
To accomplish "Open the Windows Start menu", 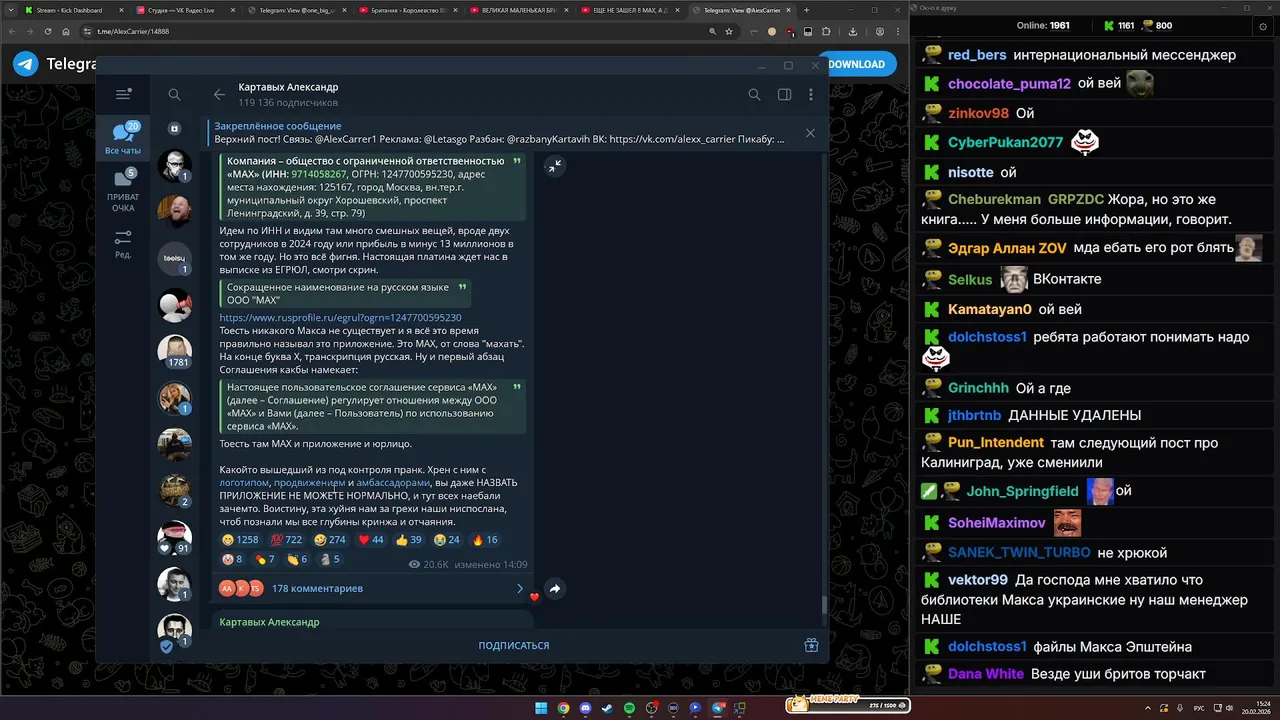I will point(541,708).
